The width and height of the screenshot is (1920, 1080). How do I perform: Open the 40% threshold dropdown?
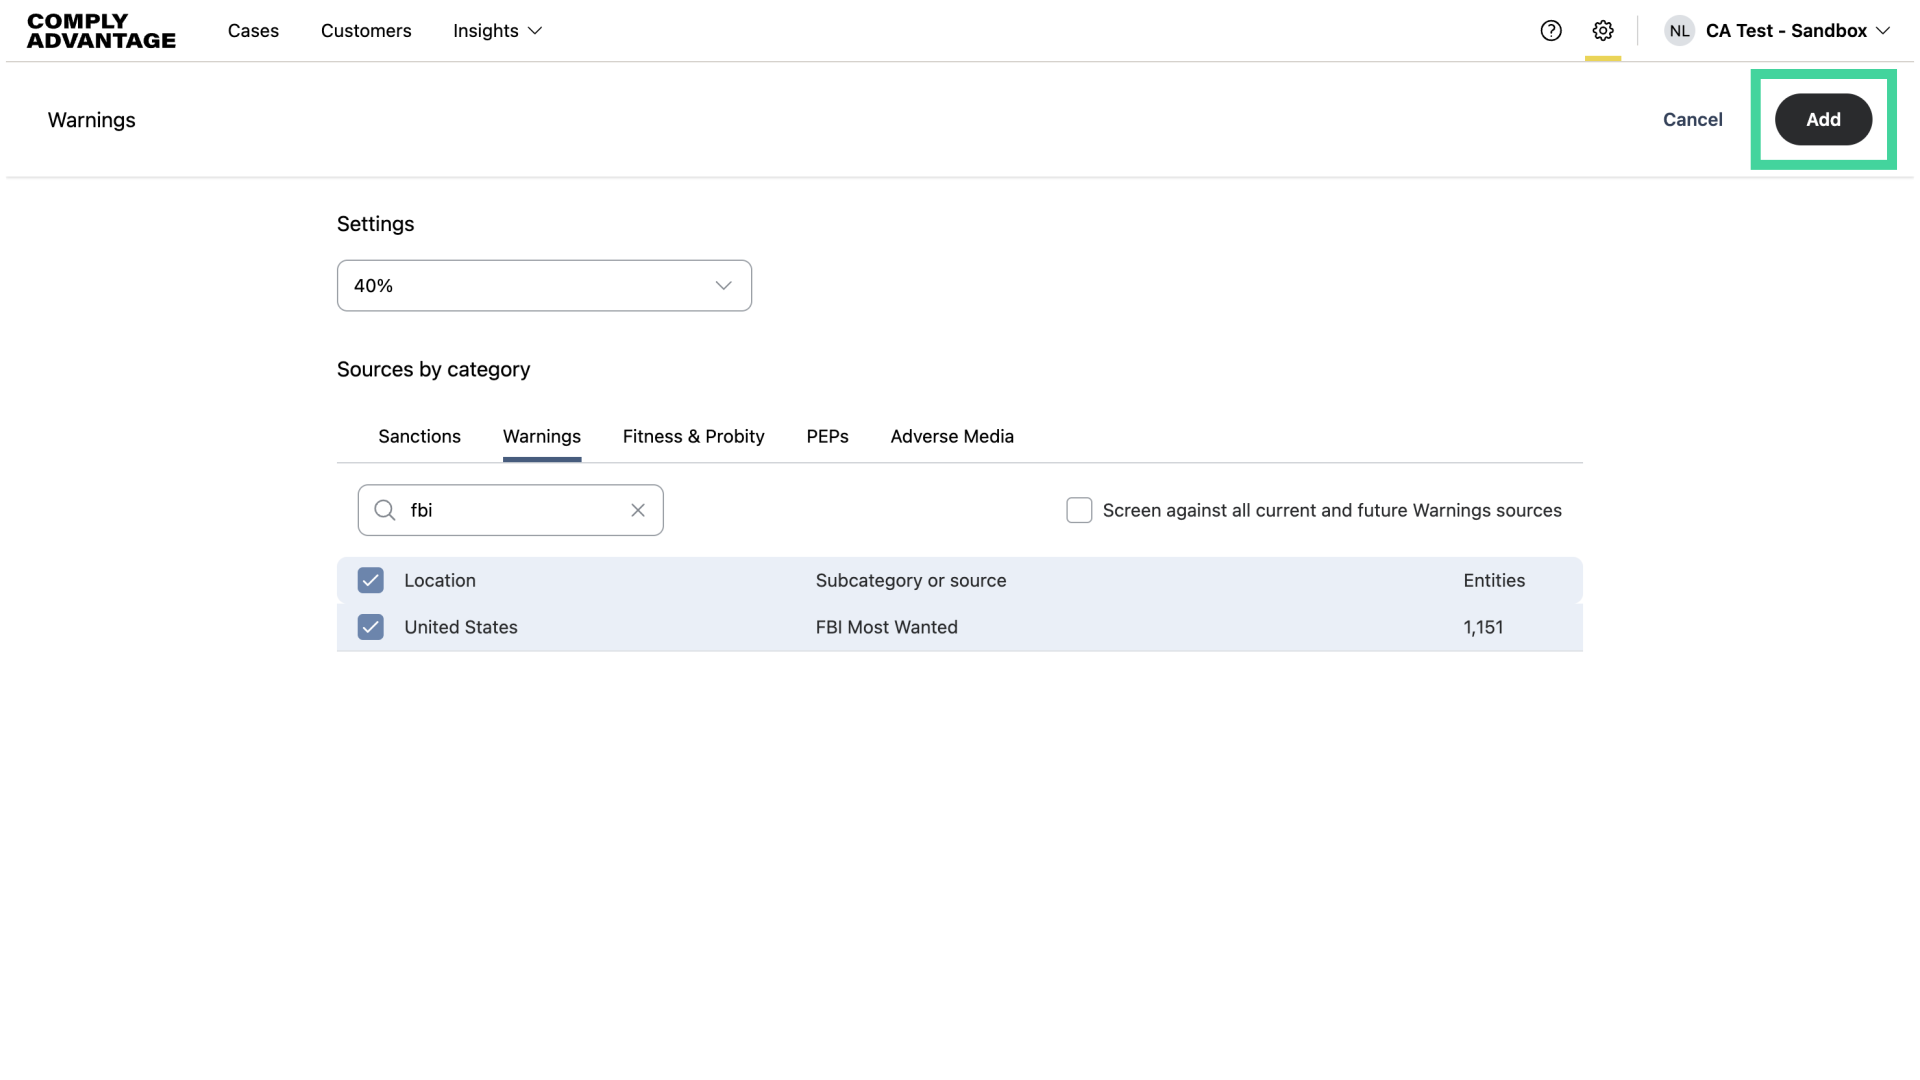coord(544,286)
